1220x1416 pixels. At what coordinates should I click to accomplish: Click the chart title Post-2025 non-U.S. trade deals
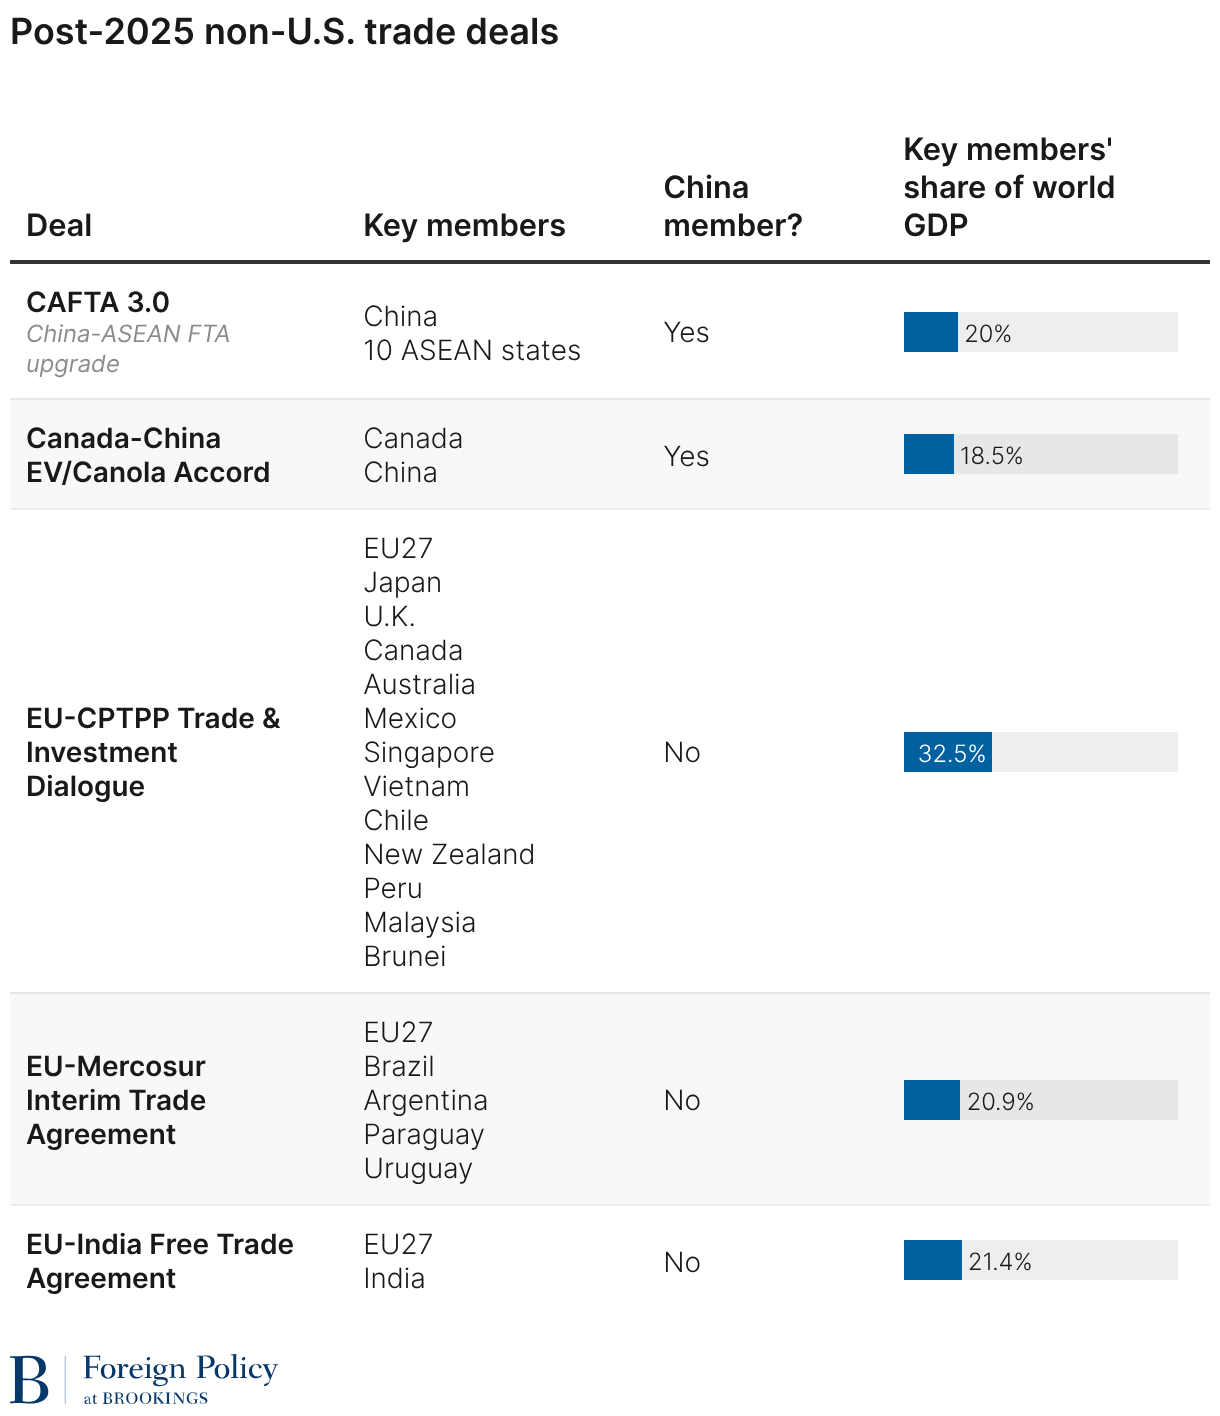284,32
